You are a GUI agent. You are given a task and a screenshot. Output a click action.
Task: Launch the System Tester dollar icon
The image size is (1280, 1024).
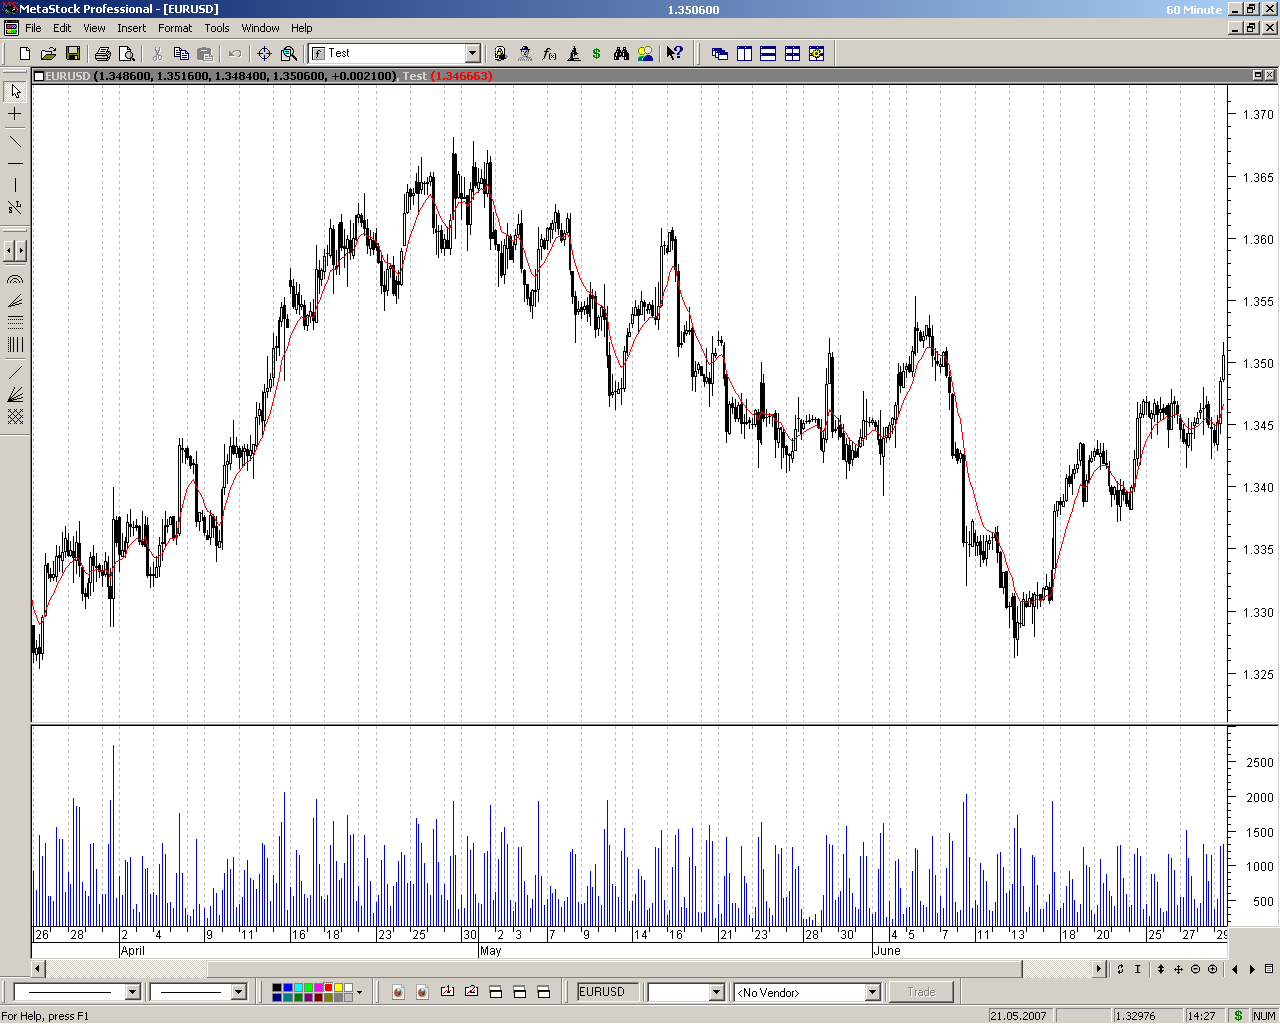[x=597, y=54]
